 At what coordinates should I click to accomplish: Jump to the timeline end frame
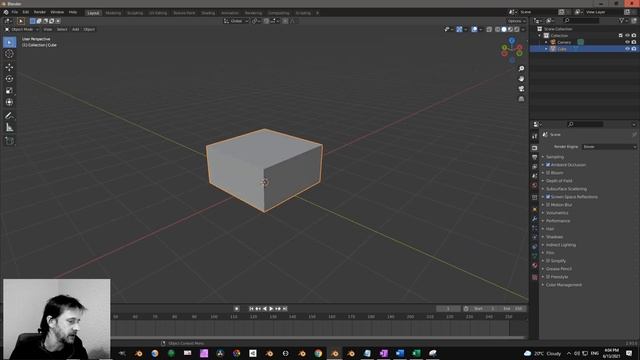click(285, 309)
